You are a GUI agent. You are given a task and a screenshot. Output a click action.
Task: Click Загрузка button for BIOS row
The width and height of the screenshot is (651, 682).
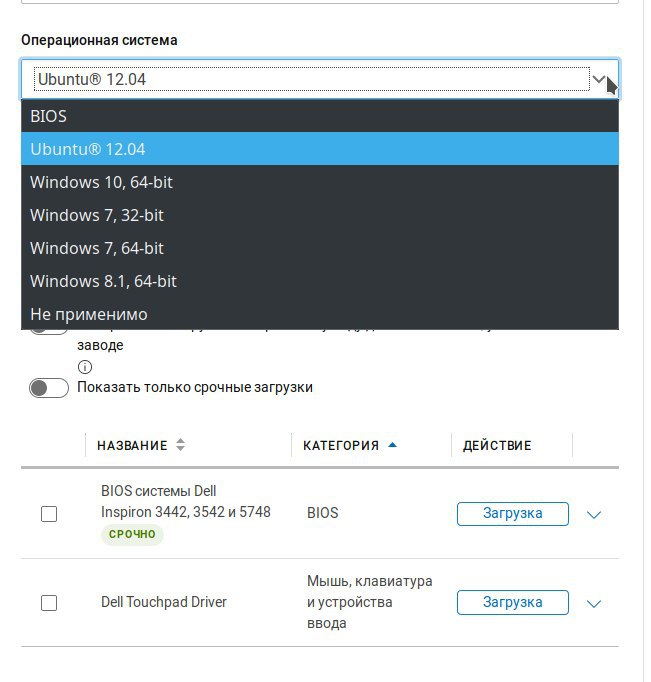tap(513, 514)
